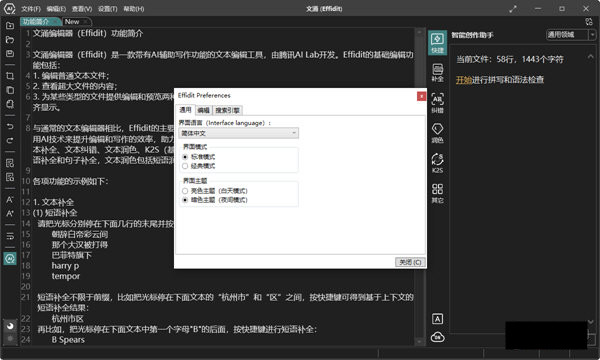Open the 快捷 shortcut panel
The height and width of the screenshot is (360, 600).
[437, 43]
